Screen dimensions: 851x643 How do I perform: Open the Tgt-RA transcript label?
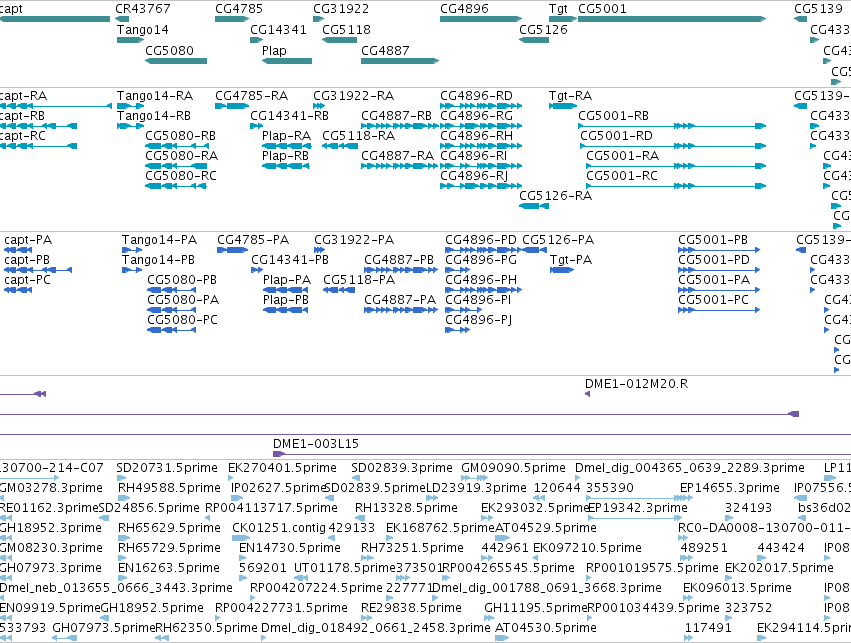pyautogui.click(x=570, y=96)
